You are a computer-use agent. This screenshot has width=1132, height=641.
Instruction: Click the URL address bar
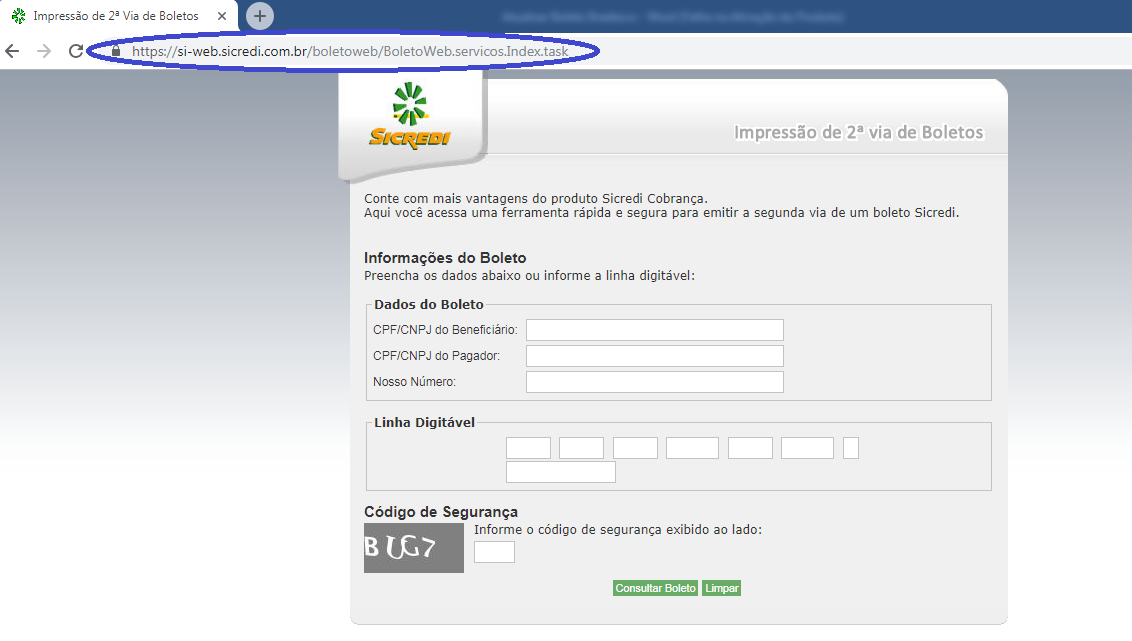[x=350, y=51]
